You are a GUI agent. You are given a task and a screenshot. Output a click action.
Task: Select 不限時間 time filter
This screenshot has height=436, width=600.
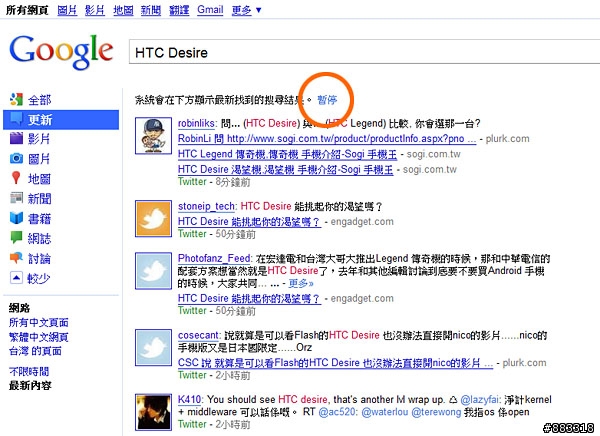[29, 371]
